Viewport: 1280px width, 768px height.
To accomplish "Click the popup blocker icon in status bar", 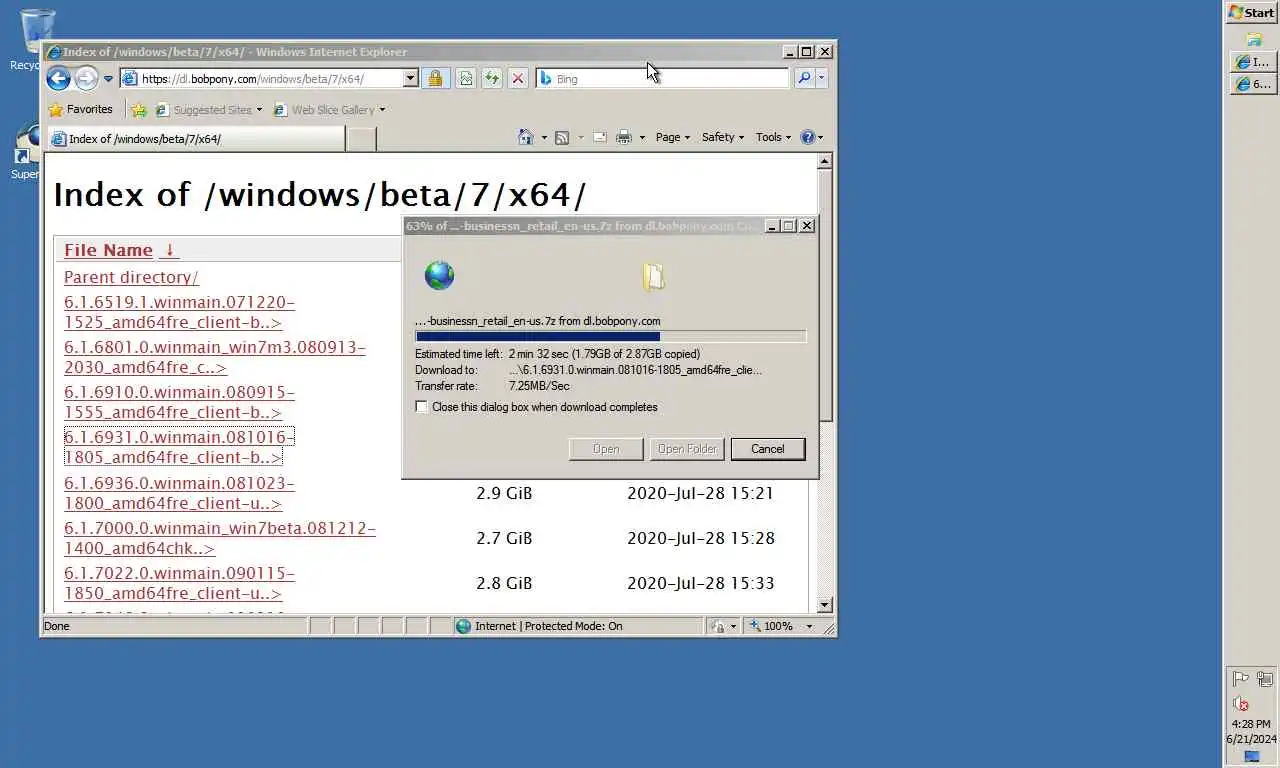I will coord(718,626).
